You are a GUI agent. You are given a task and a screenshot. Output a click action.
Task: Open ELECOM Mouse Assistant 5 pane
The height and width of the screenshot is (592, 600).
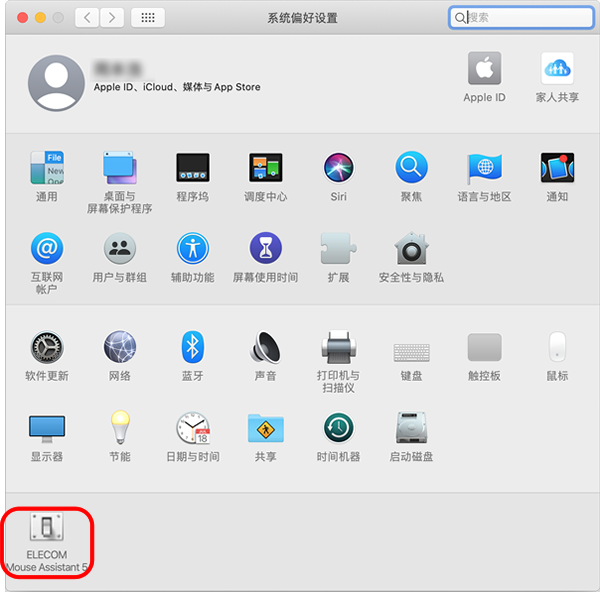click(47, 543)
